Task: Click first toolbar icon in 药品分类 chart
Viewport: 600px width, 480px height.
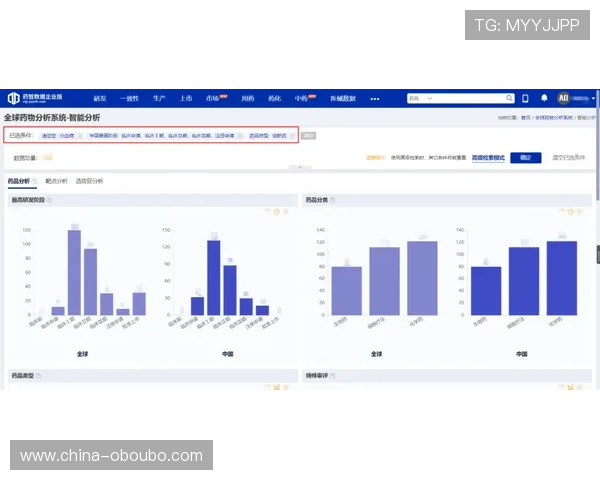Action: click(x=561, y=211)
